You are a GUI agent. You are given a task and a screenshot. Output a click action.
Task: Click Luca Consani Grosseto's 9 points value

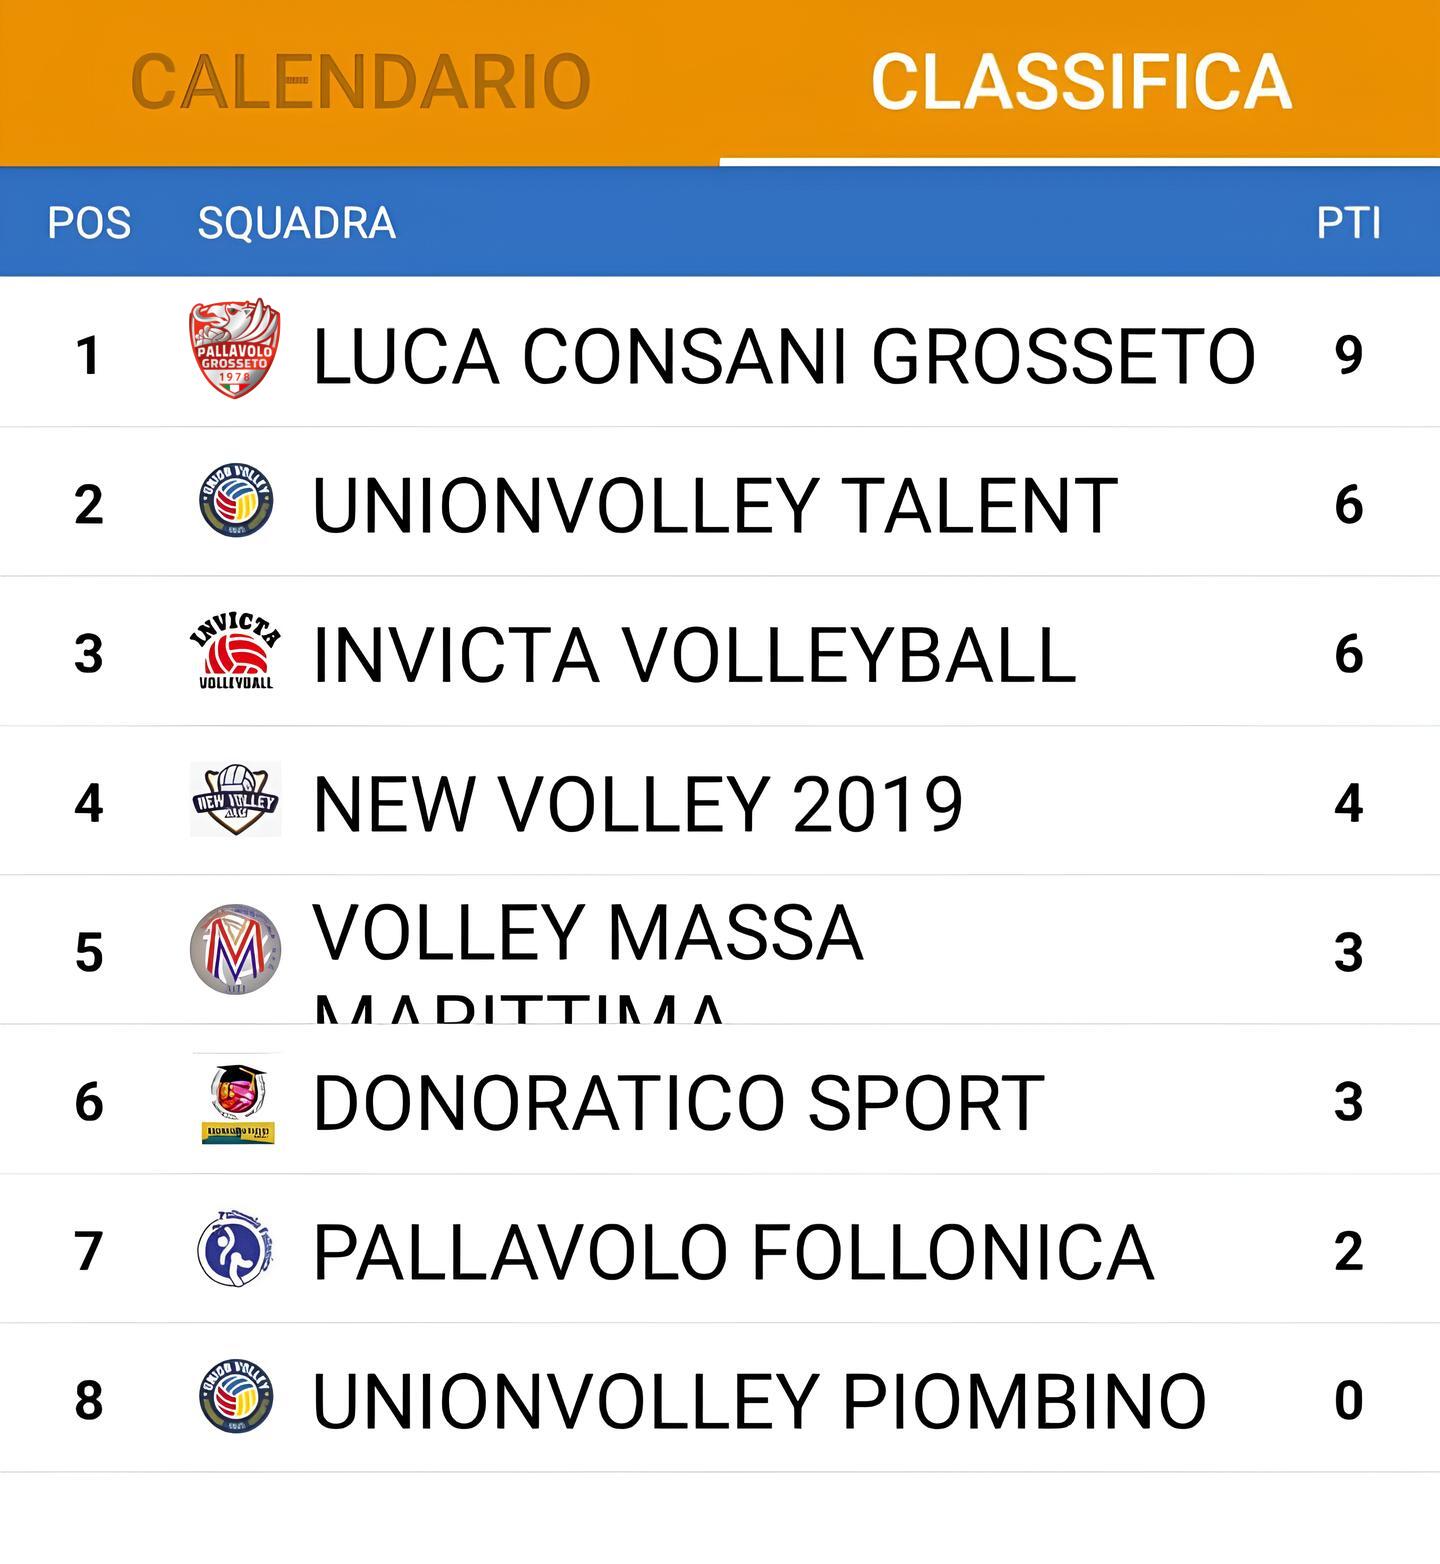(x=1348, y=355)
